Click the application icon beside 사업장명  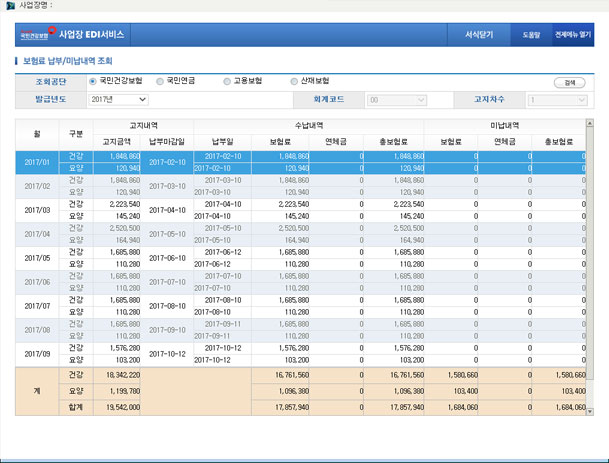pyautogui.click(x=10, y=5)
